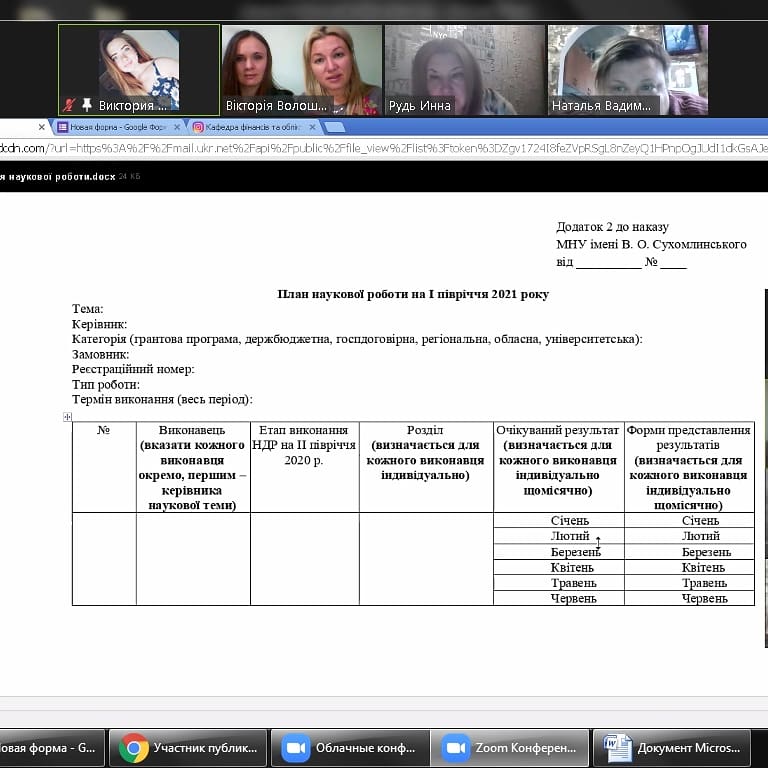
Task: Select Наталья Вадим... video thumbnail
Action: 627,70
